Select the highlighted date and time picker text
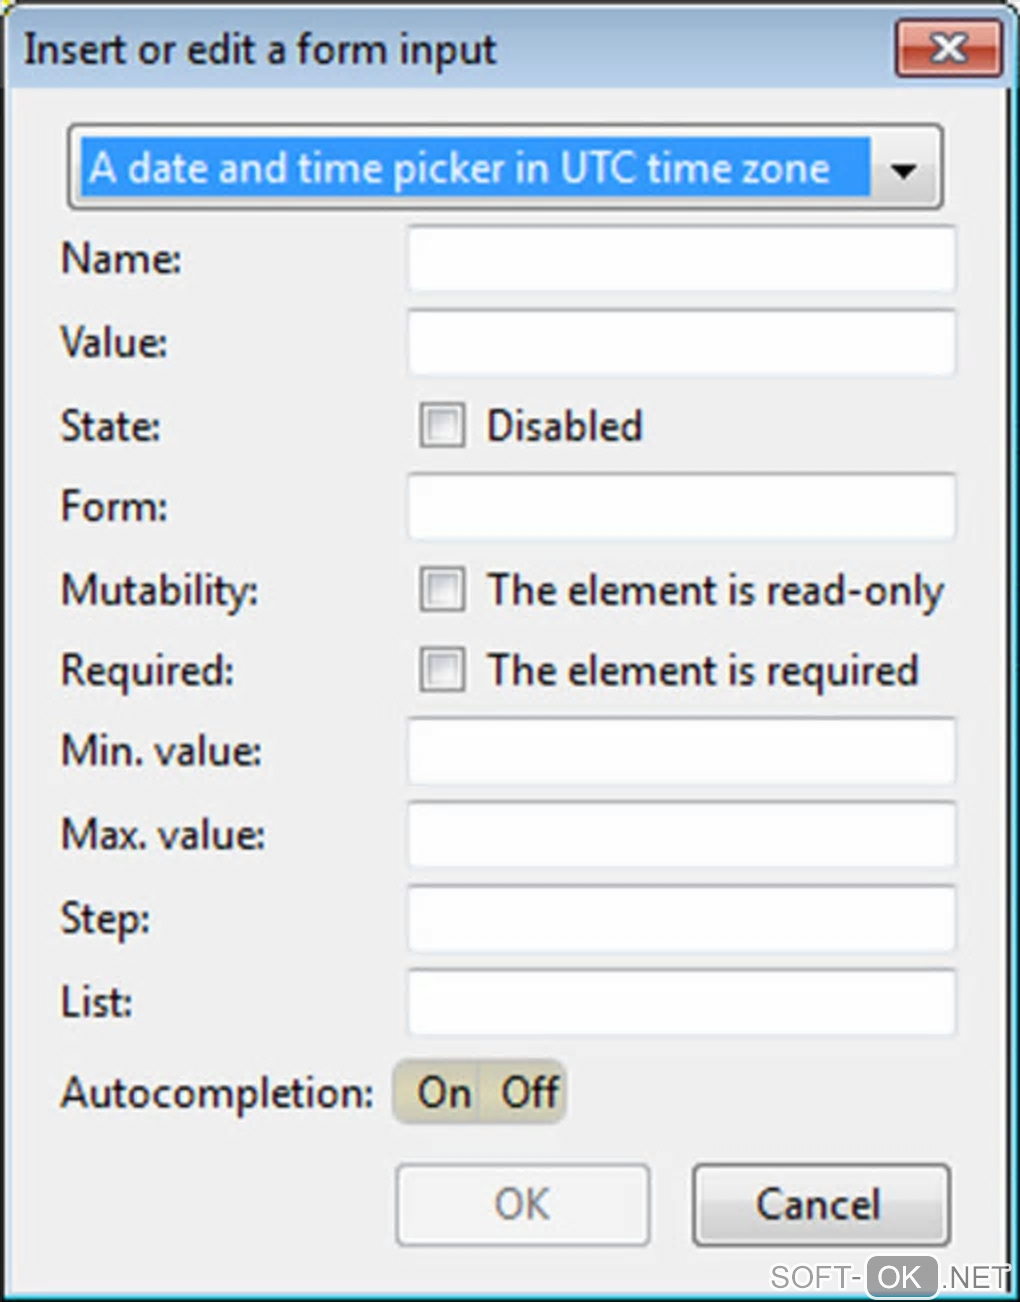Viewport: 1020px width, 1302px height. coord(460,168)
